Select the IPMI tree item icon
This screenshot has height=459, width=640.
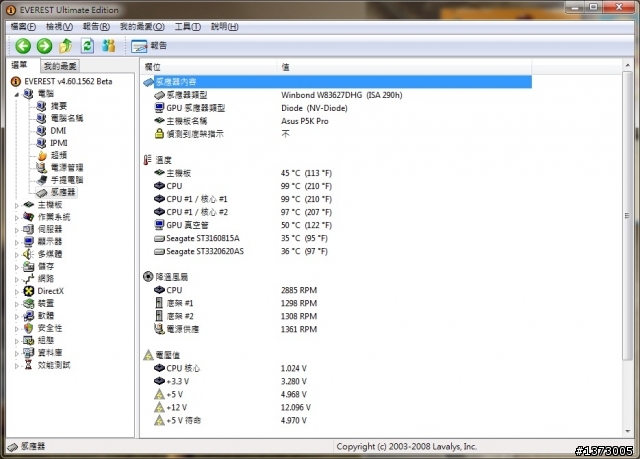[x=41, y=143]
